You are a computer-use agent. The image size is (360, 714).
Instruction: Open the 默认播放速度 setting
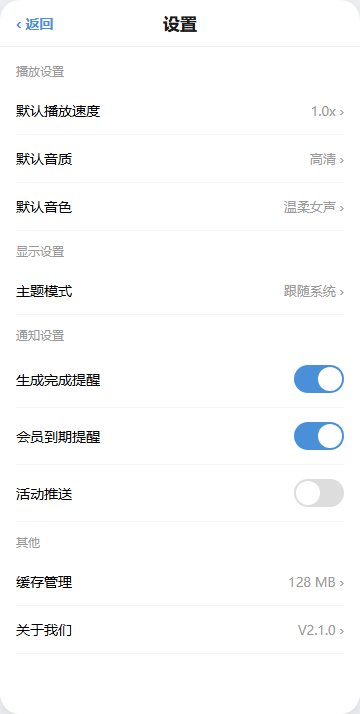point(180,111)
